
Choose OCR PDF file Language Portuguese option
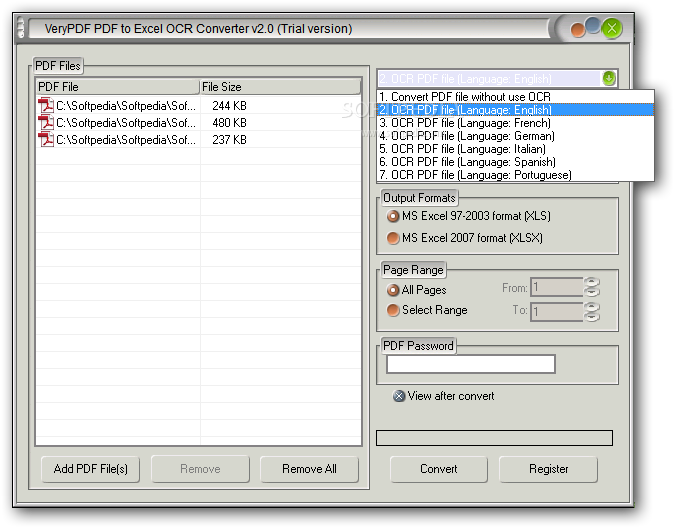tap(515, 175)
